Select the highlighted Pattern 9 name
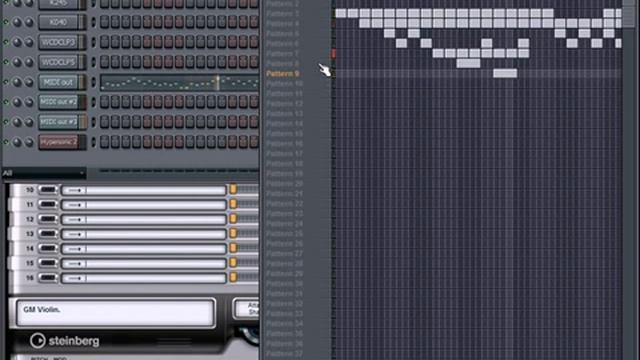The width and height of the screenshot is (640, 360). 282,74
